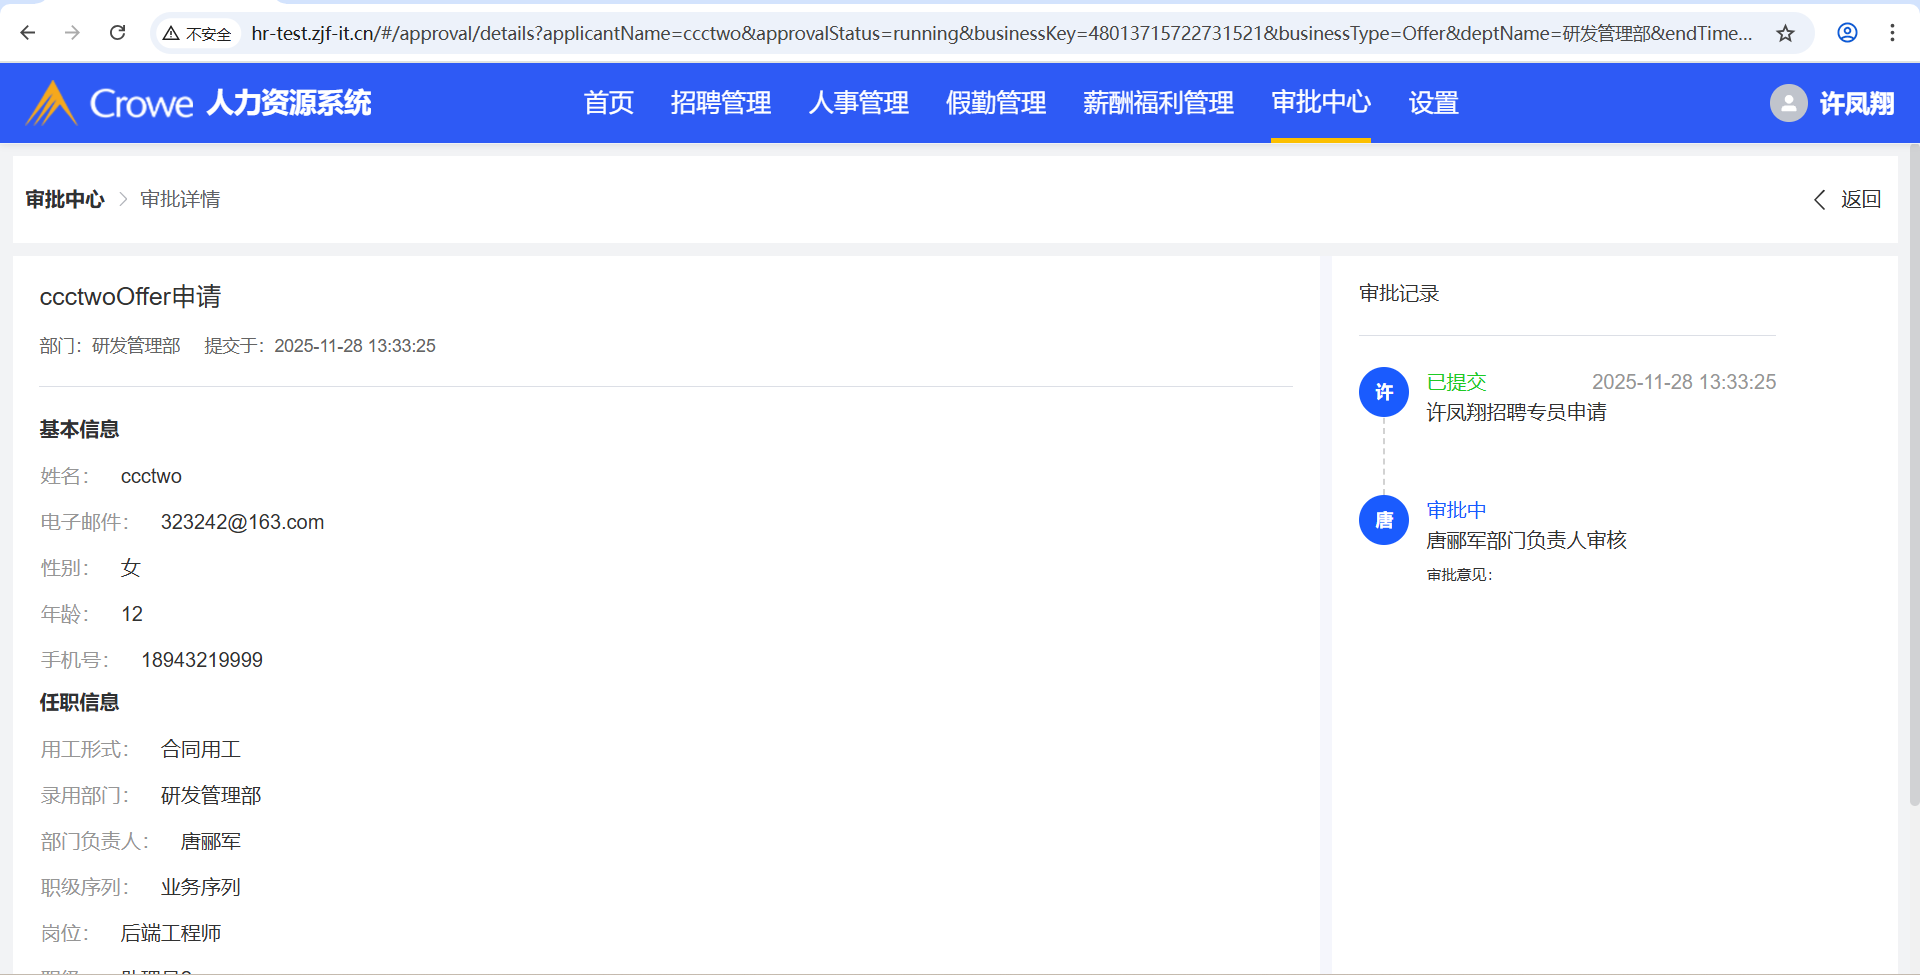Click the 电子邮件 field label
1920x975 pixels.
point(84,522)
